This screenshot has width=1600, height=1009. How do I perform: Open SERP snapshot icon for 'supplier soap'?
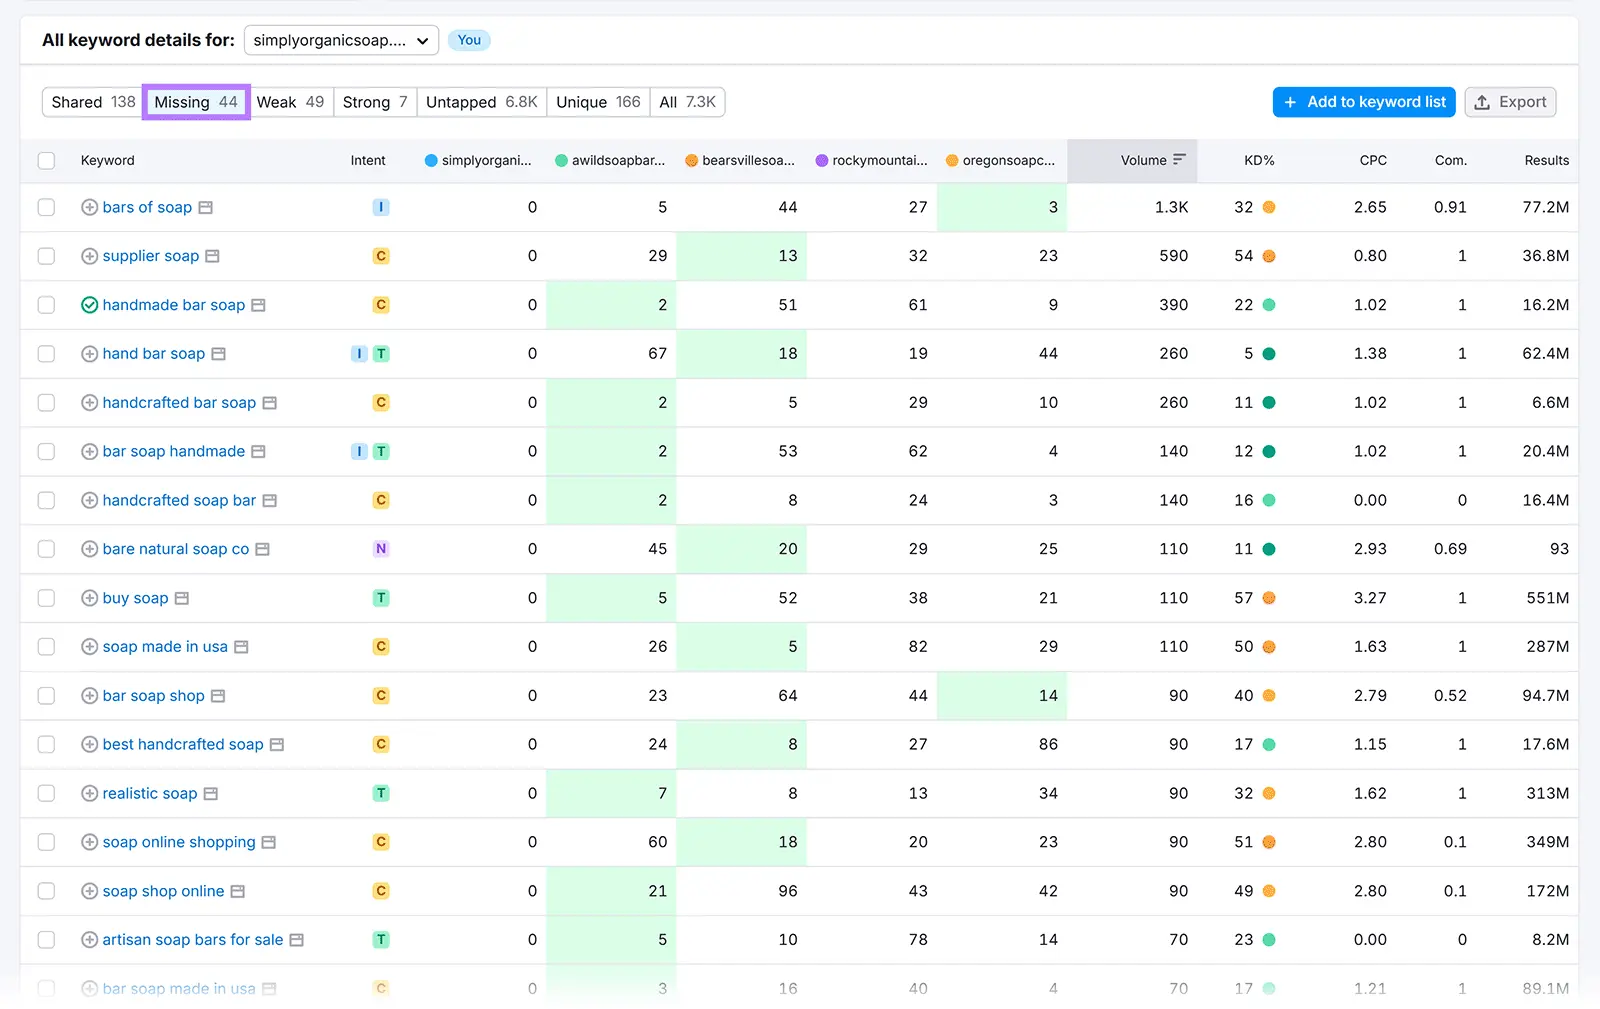(x=212, y=256)
